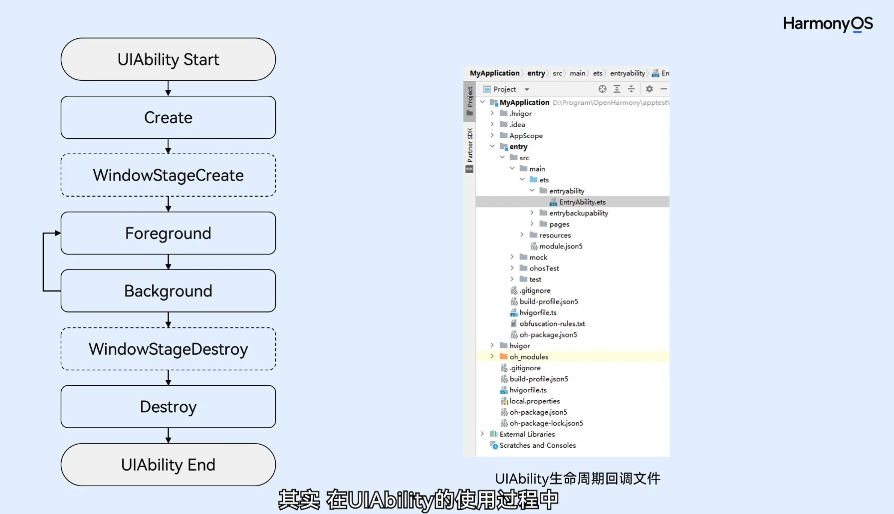Click the Expand All icon in Project toolbar
The width and height of the screenshot is (894, 514).
pos(617,89)
